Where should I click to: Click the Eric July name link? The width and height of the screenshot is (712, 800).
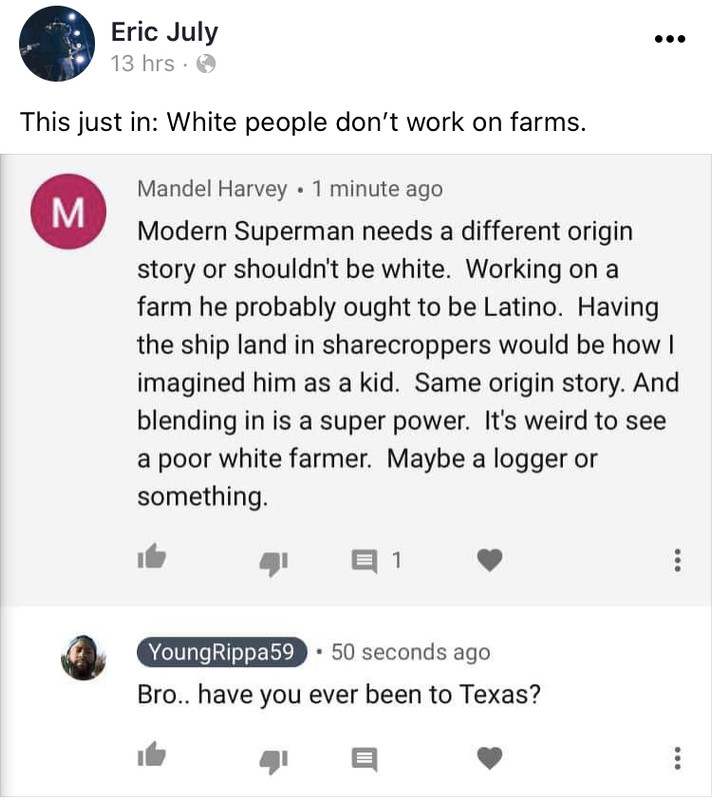point(164,32)
